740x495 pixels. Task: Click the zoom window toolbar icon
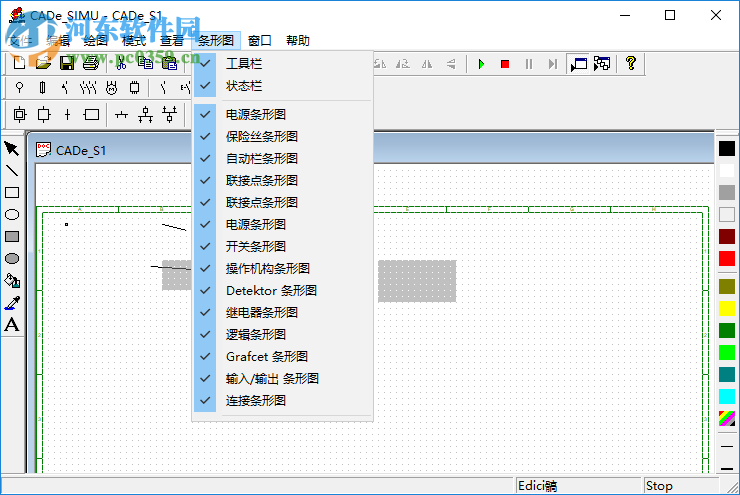[x=579, y=64]
